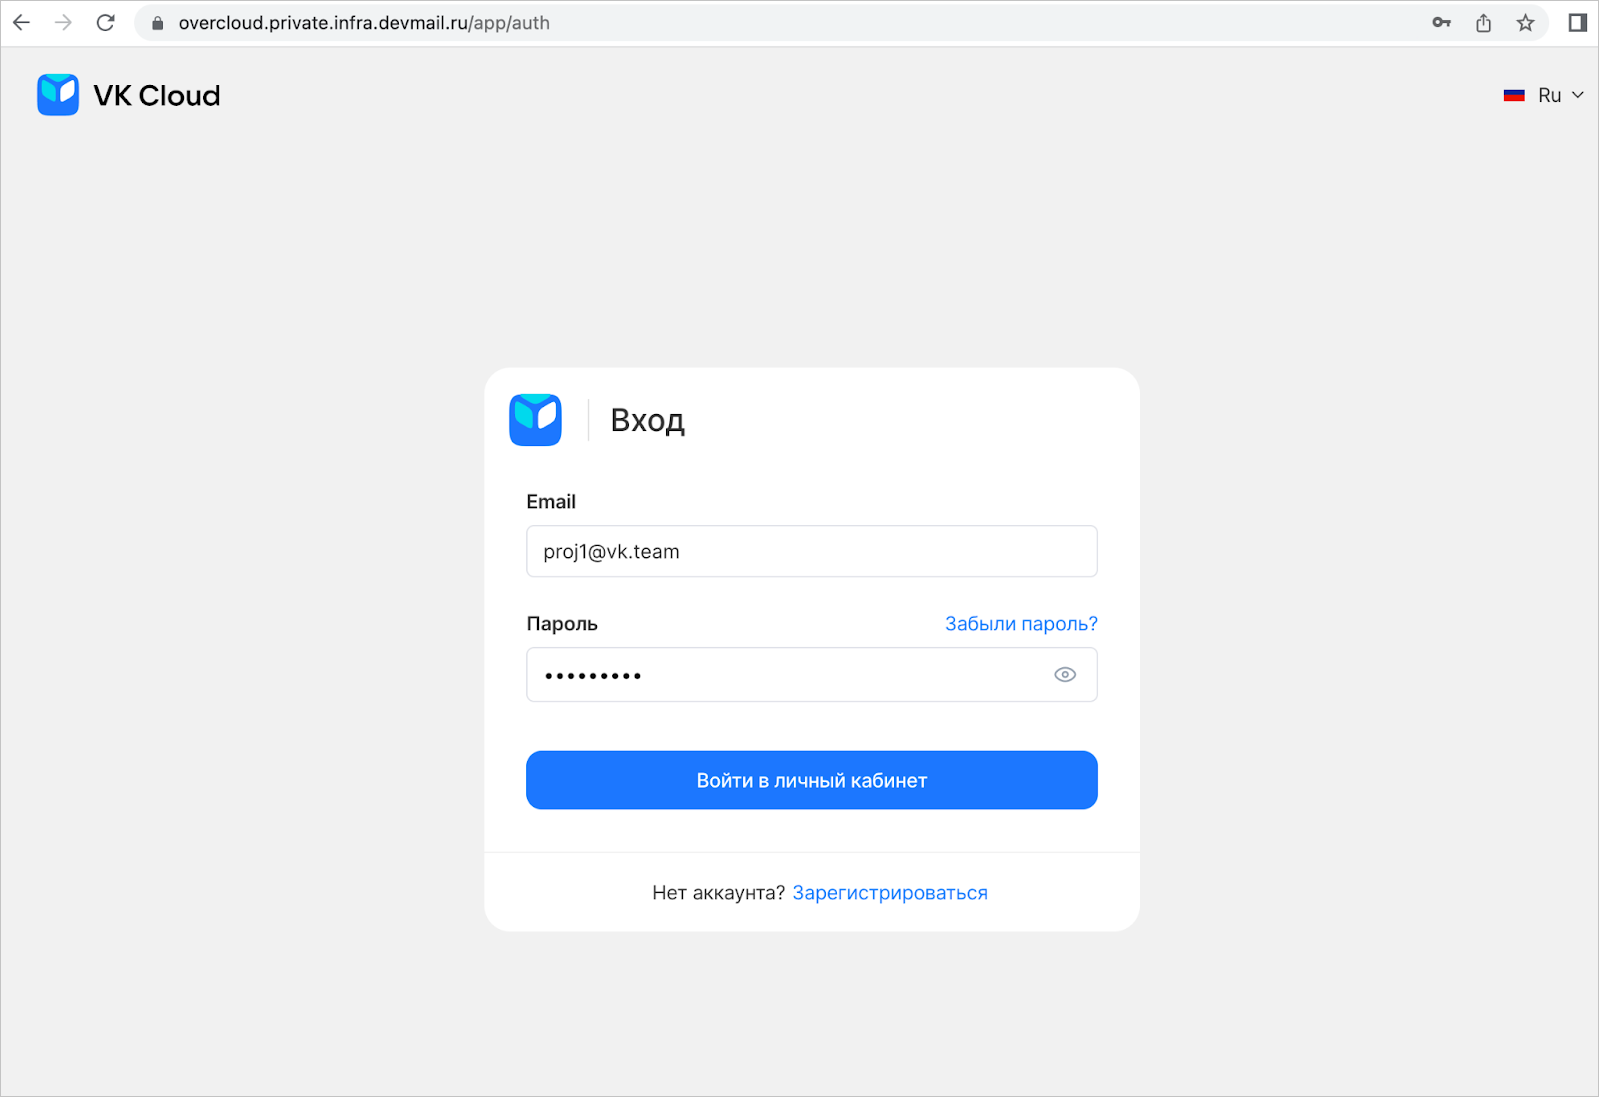Bookmark this page with the star icon

(1525, 23)
